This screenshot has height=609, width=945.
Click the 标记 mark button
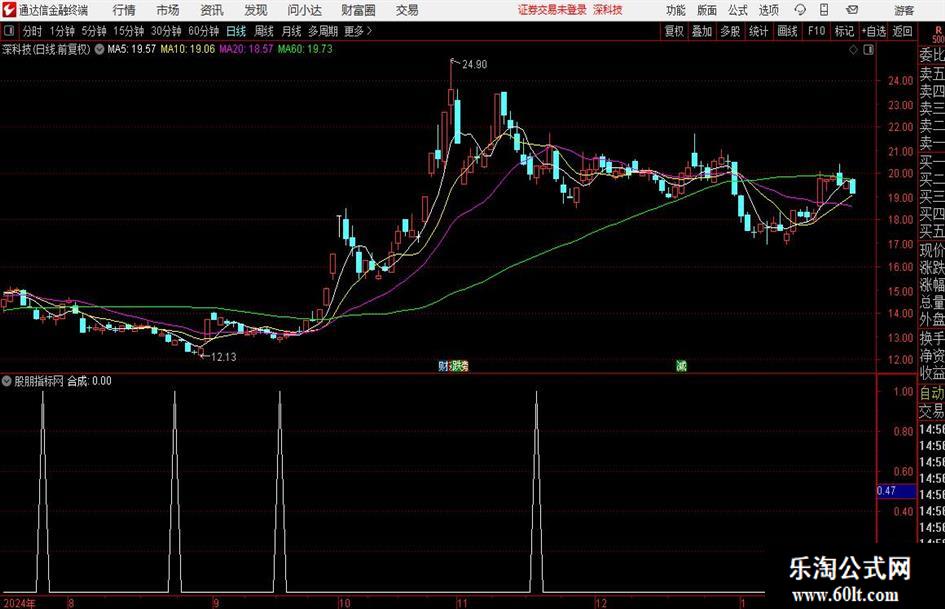(844, 31)
